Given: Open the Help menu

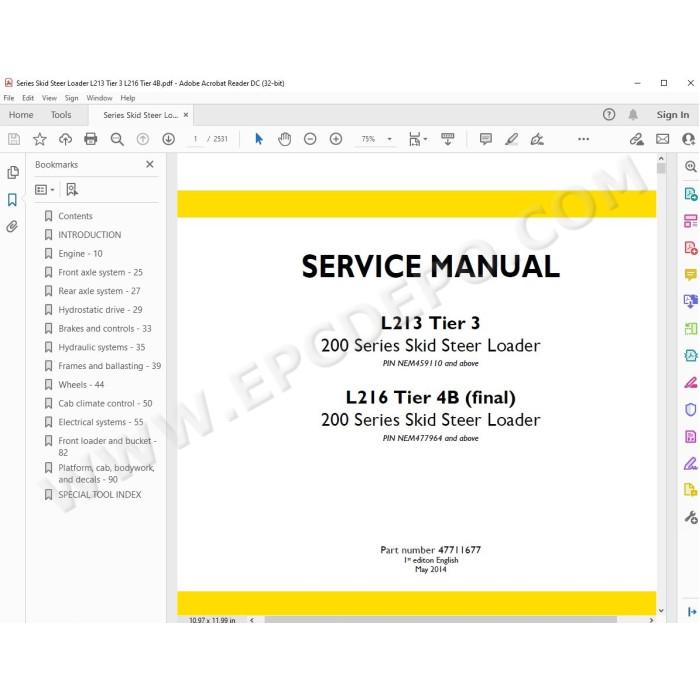Looking at the screenshot, I should click(128, 98).
